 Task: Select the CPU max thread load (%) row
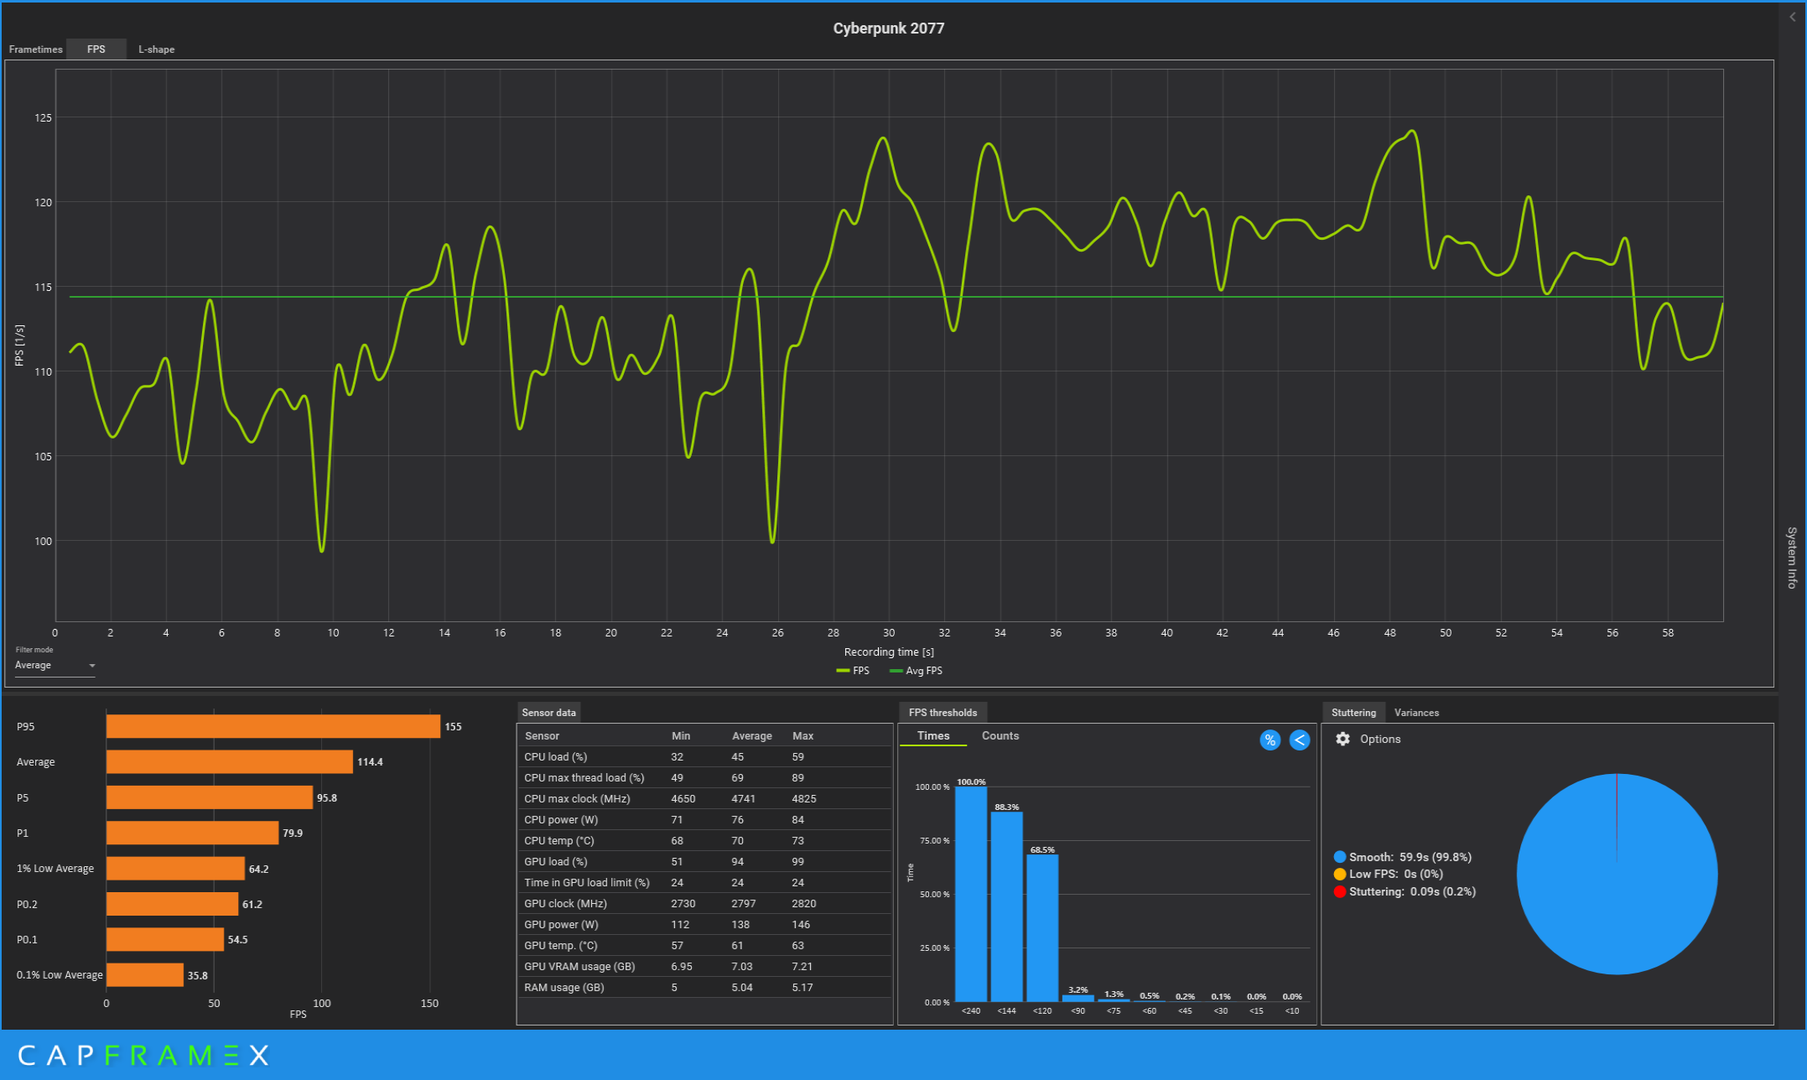click(x=704, y=778)
